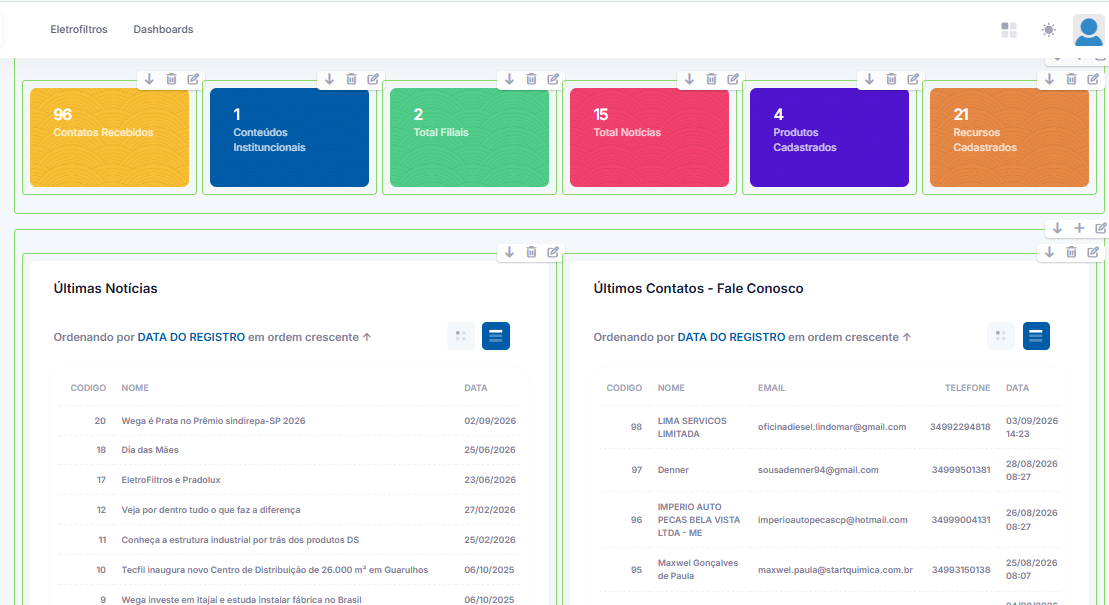Select contact email sousadenner94@gmail.com

pos(818,470)
